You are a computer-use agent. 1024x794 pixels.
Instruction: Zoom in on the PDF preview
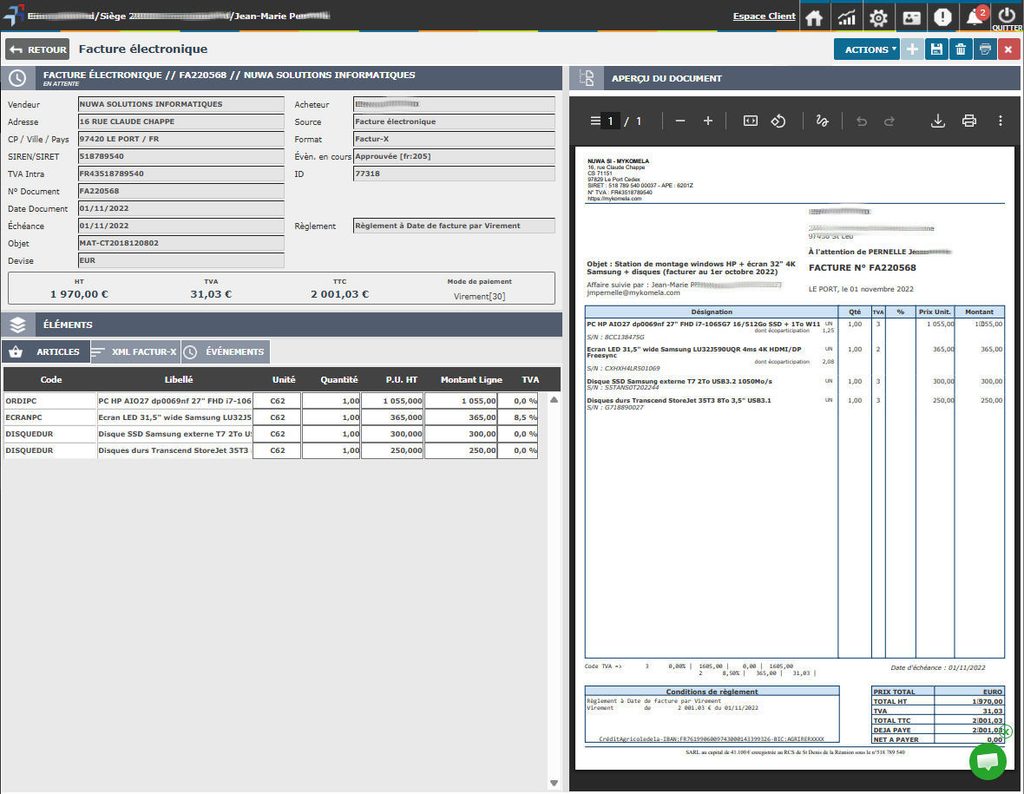click(x=707, y=121)
